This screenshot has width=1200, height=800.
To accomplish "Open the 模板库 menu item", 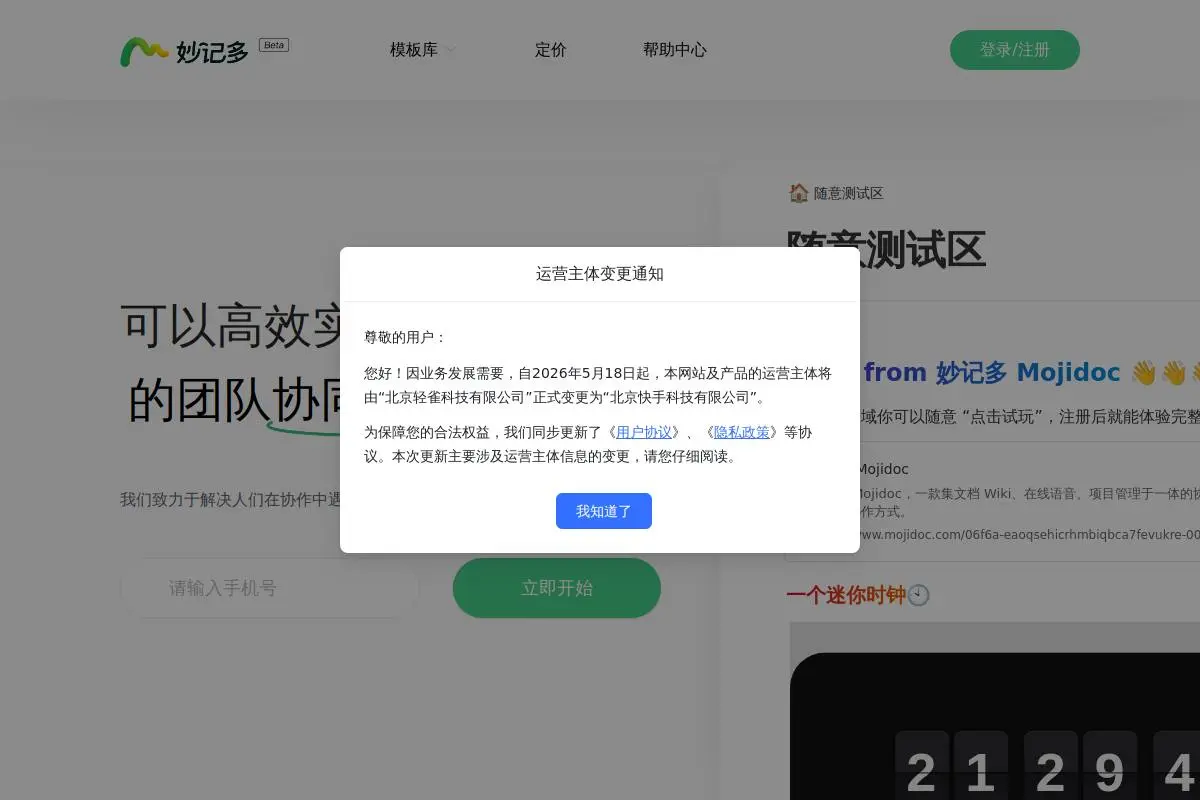I will 414,50.
